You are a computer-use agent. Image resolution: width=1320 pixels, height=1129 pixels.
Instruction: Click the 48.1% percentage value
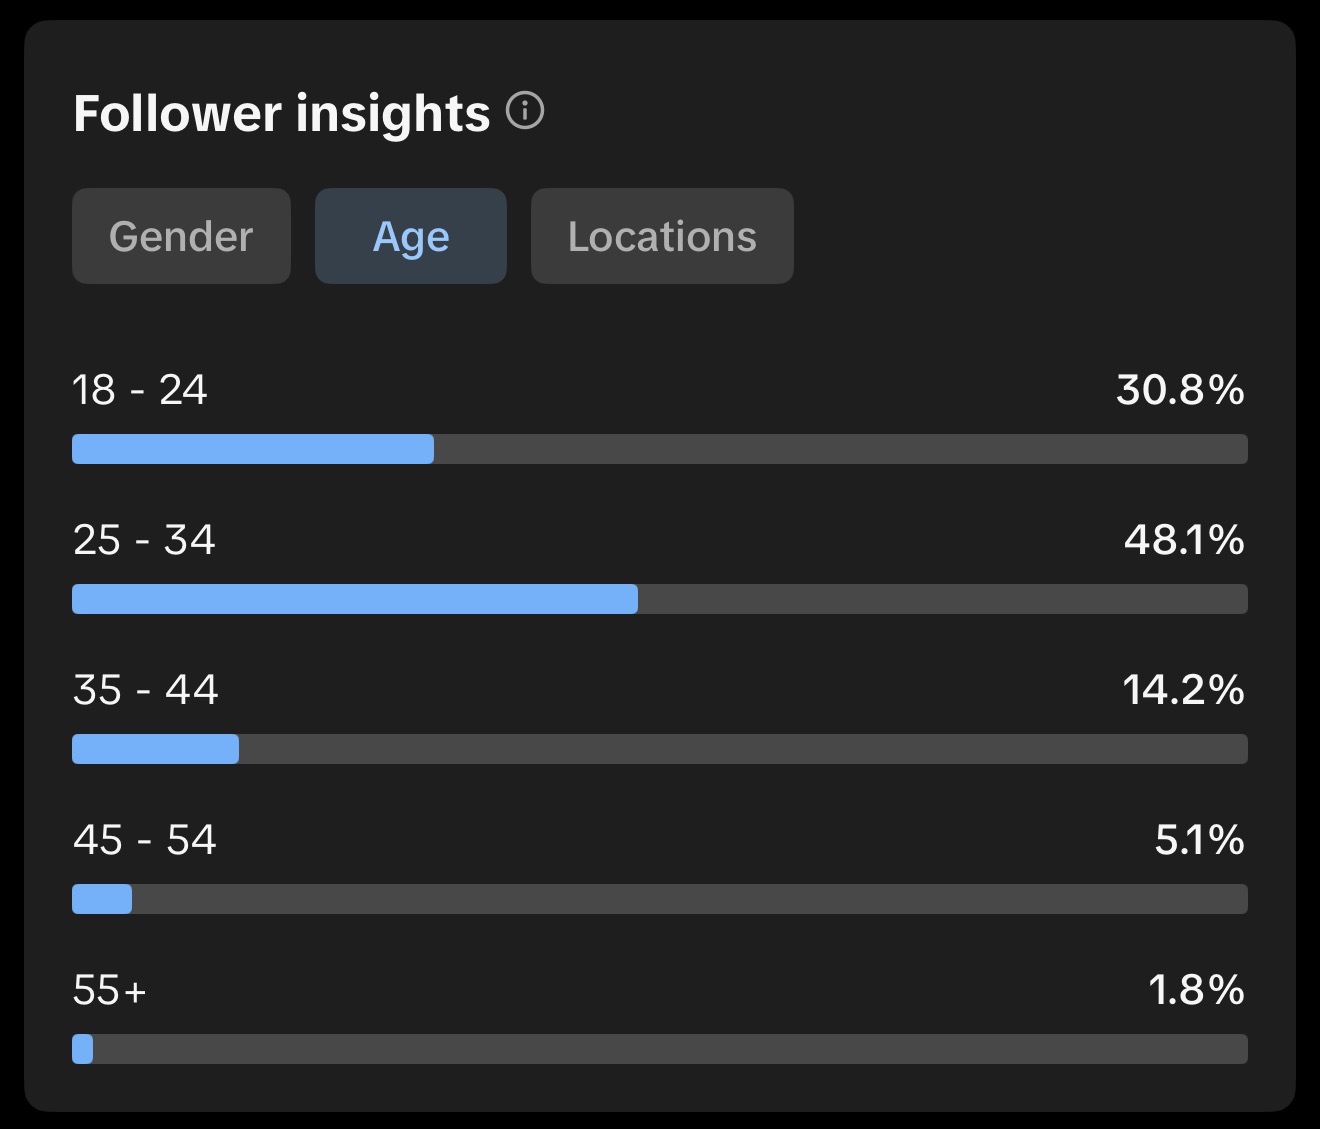pyautogui.click(x=1184, y=540)
